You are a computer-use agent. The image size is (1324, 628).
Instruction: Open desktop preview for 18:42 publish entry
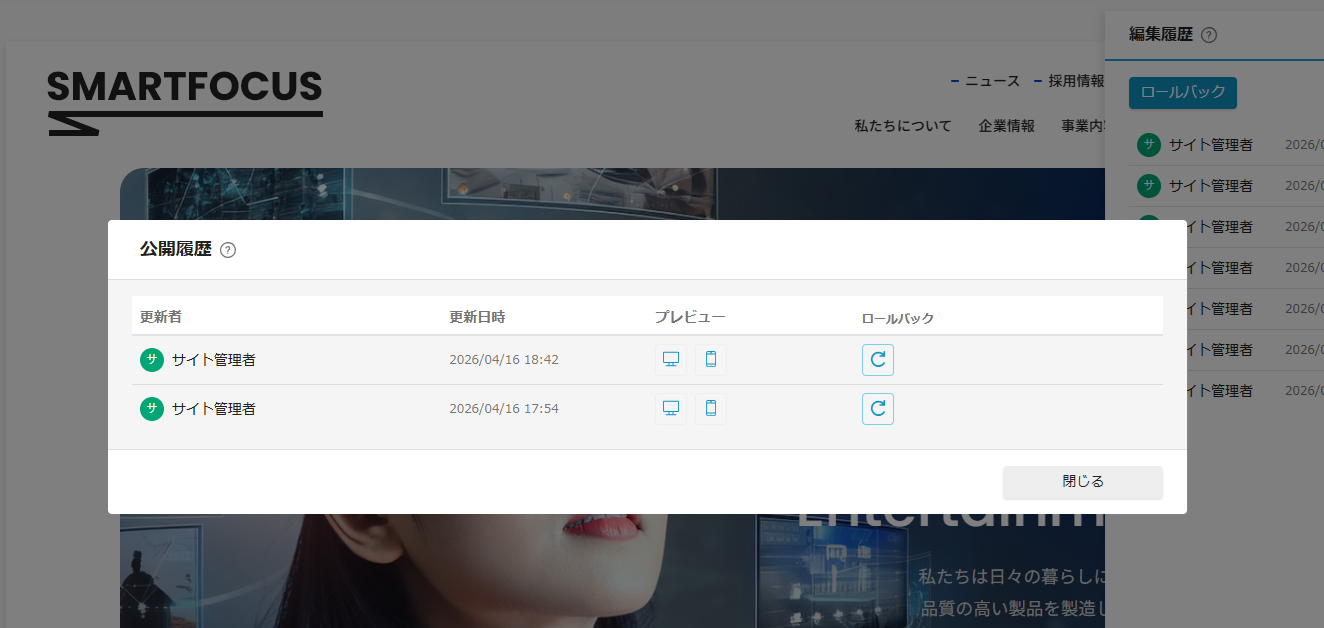pos(671,359)
